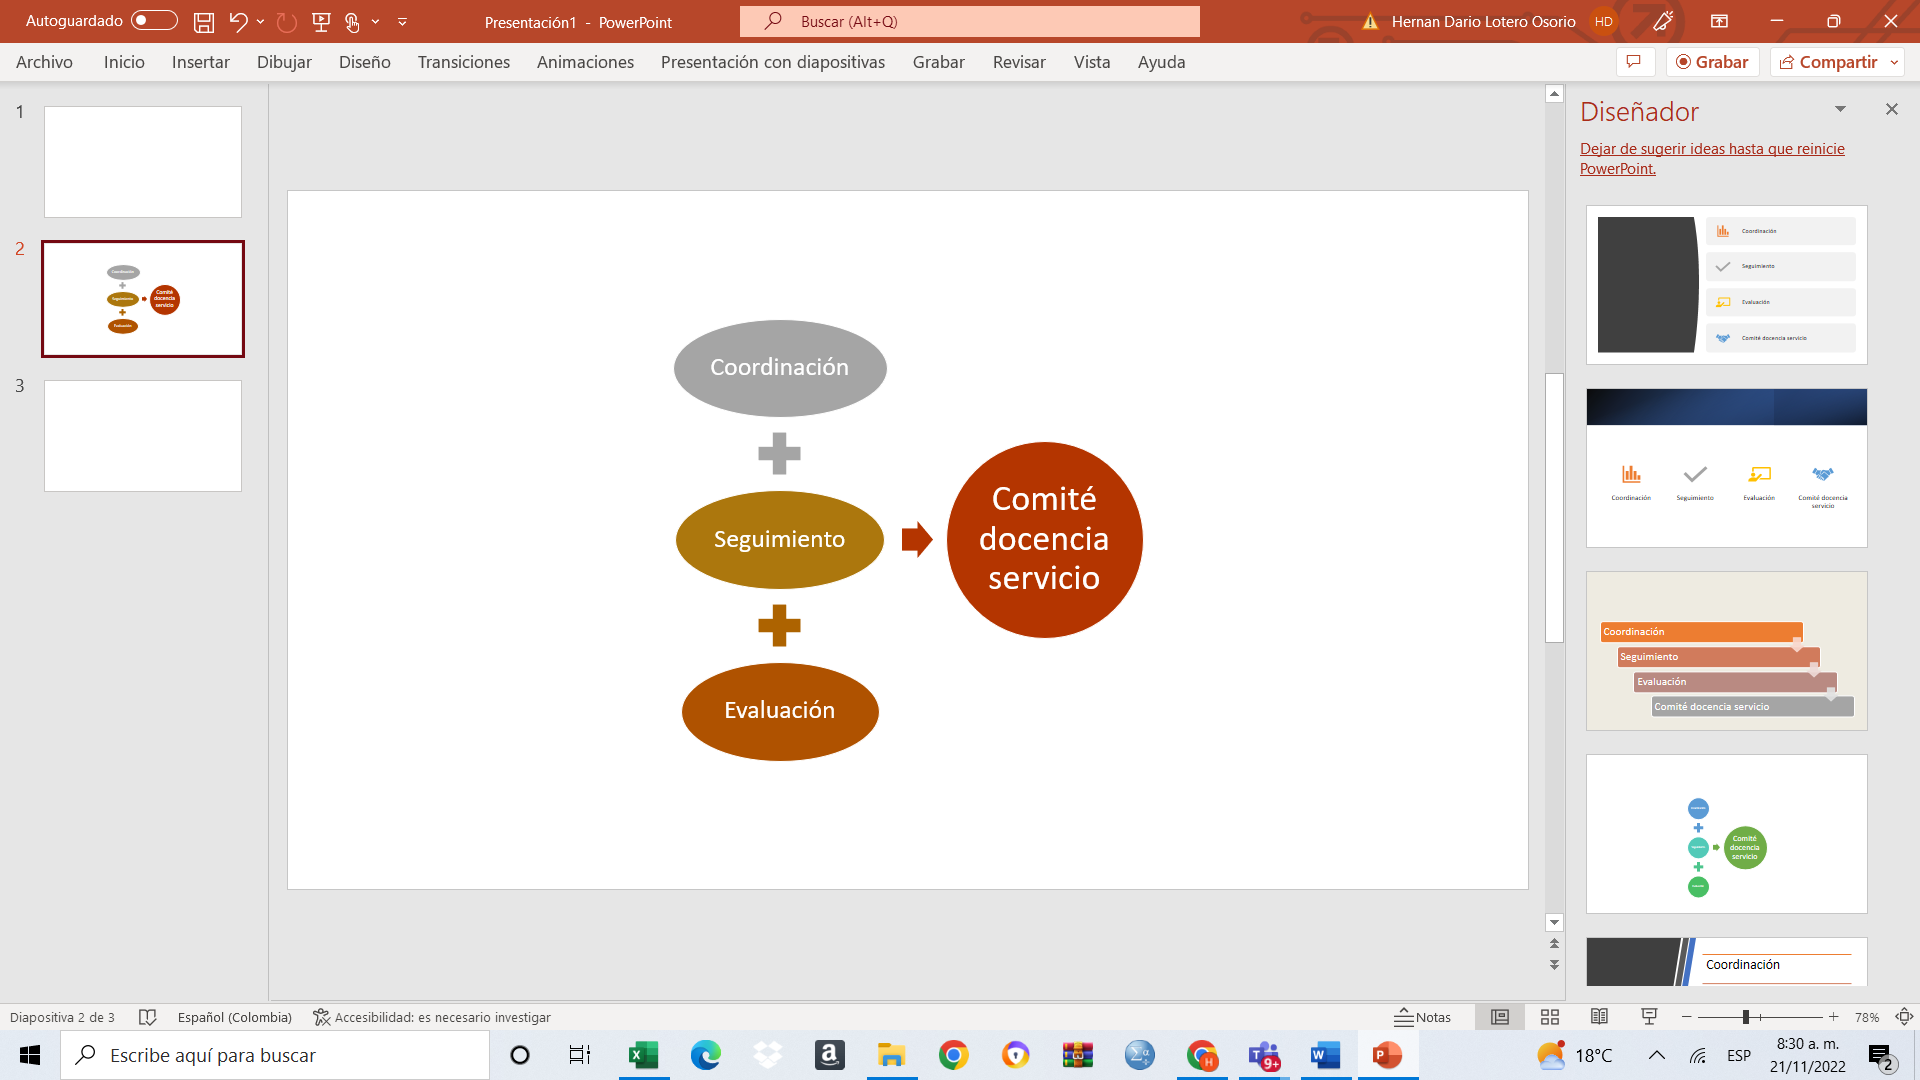Apply the dark panel icon-list design idea
1920x1080 pixels.
point(1727,285)
